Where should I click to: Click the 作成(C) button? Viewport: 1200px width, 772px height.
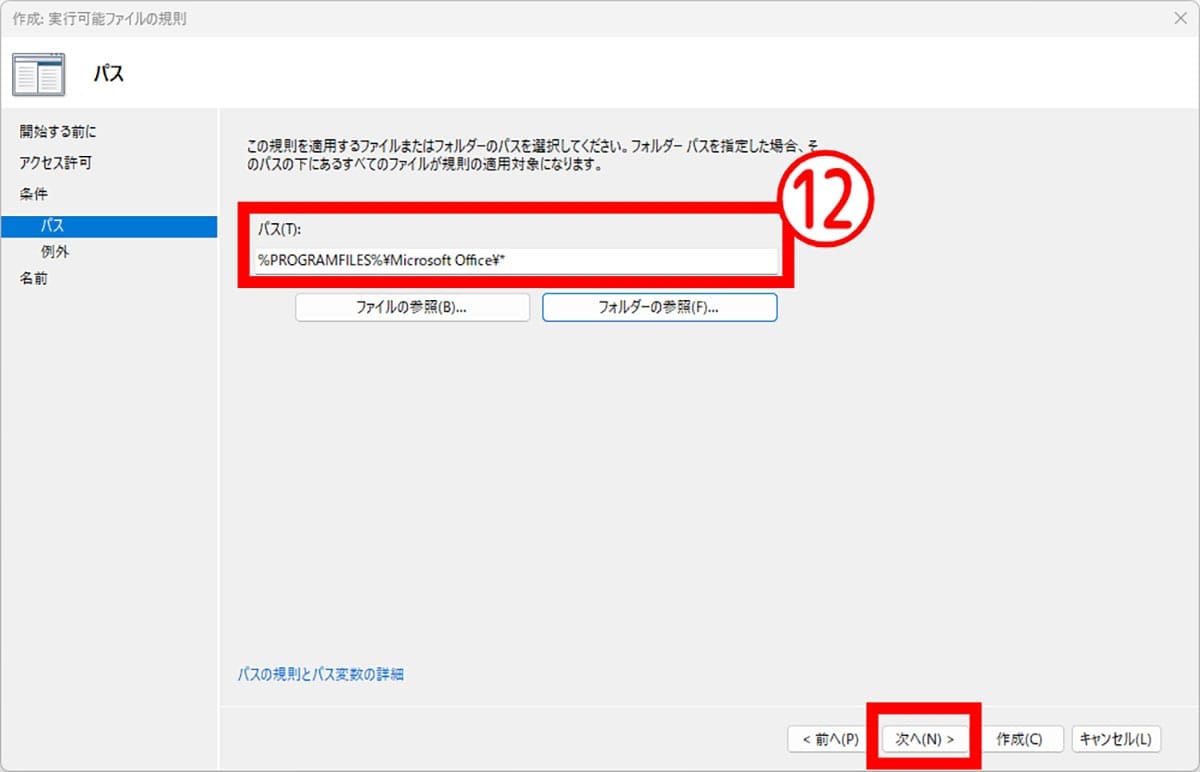point(1019,739)
